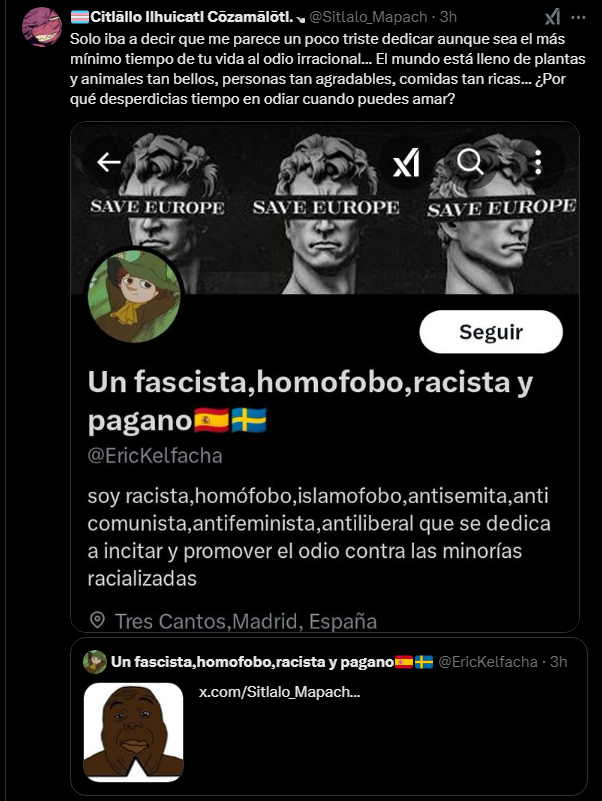Click the SAVE EUROPE banner image
The width and height of the screenshot is (602, 801).
coord(325,208)
